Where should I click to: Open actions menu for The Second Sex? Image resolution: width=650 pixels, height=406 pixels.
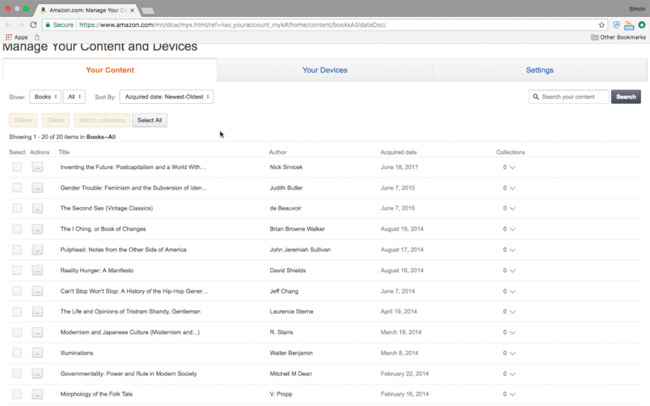click(x=37, y=208)
